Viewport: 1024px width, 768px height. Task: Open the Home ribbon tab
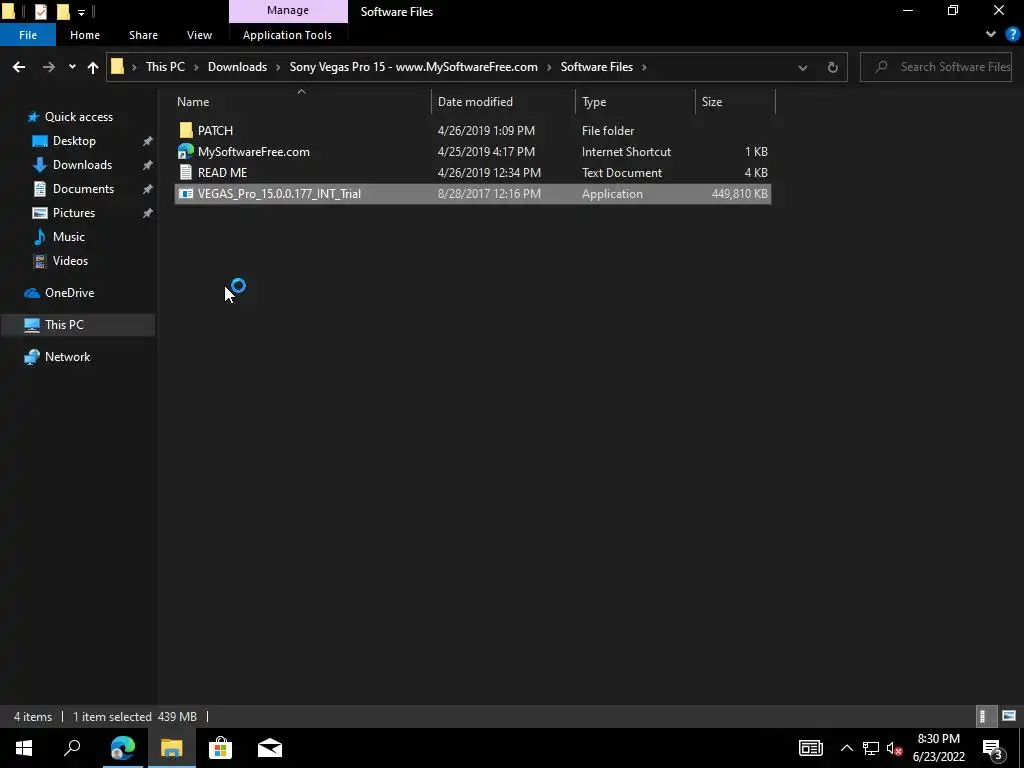tap(85, 35)
